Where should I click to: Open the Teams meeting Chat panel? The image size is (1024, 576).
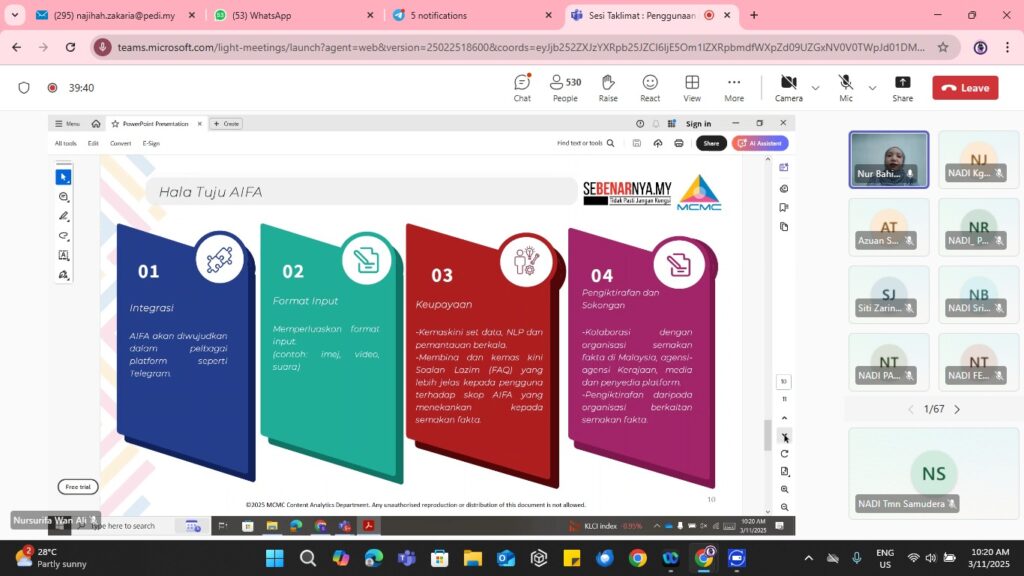click(x=522, y=87)
